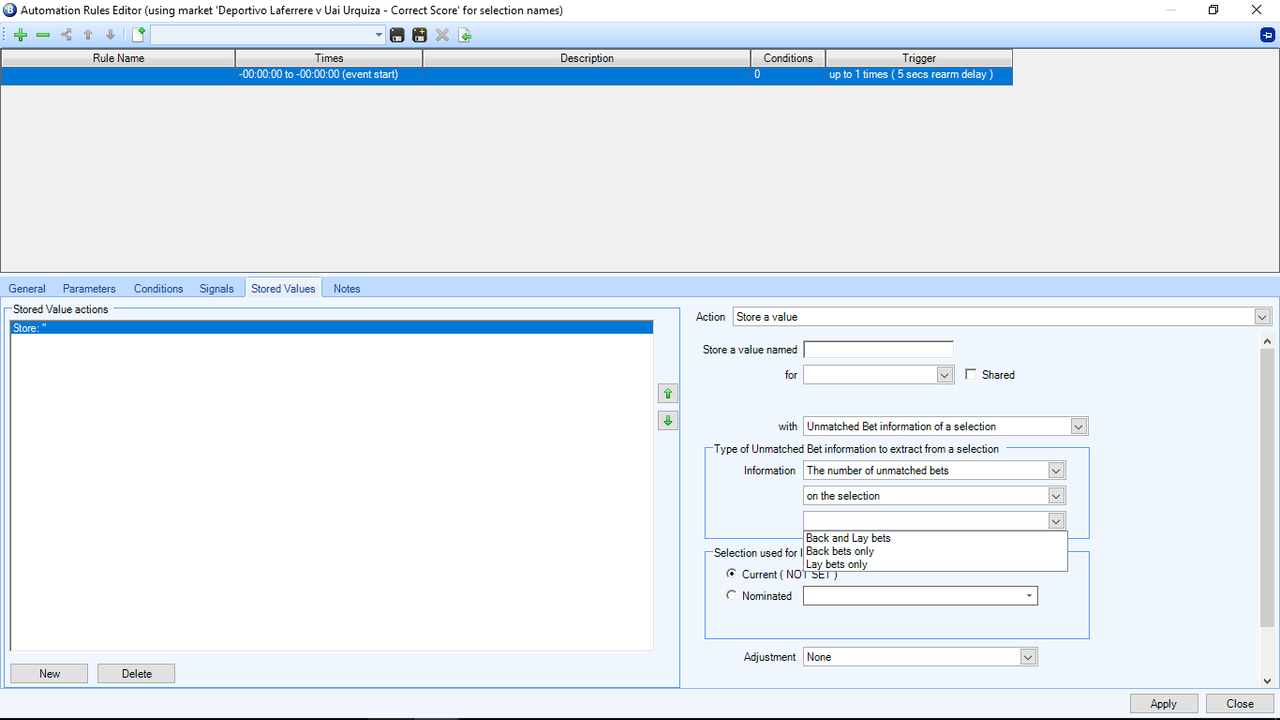Viewport: 1280px width, 720px height.
Task: Remove rule using green minus icon
Action: pyautogui.click(x=43, y=35)
